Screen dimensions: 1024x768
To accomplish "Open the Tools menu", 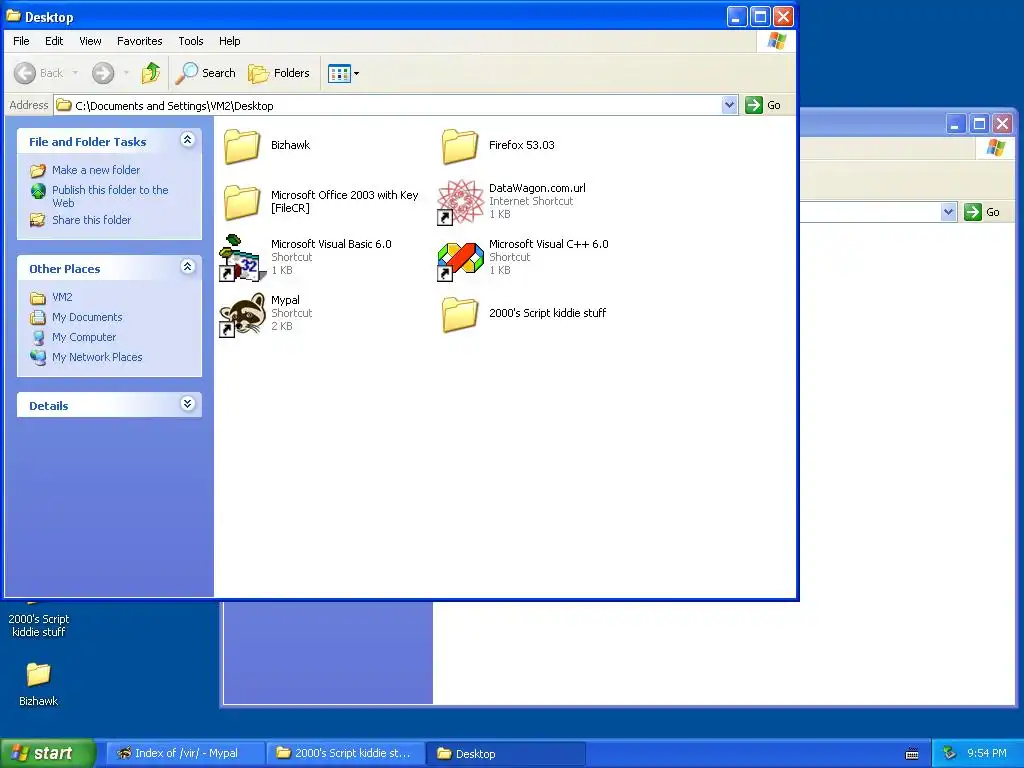I will pyautogui.click(x=191, y=41).
